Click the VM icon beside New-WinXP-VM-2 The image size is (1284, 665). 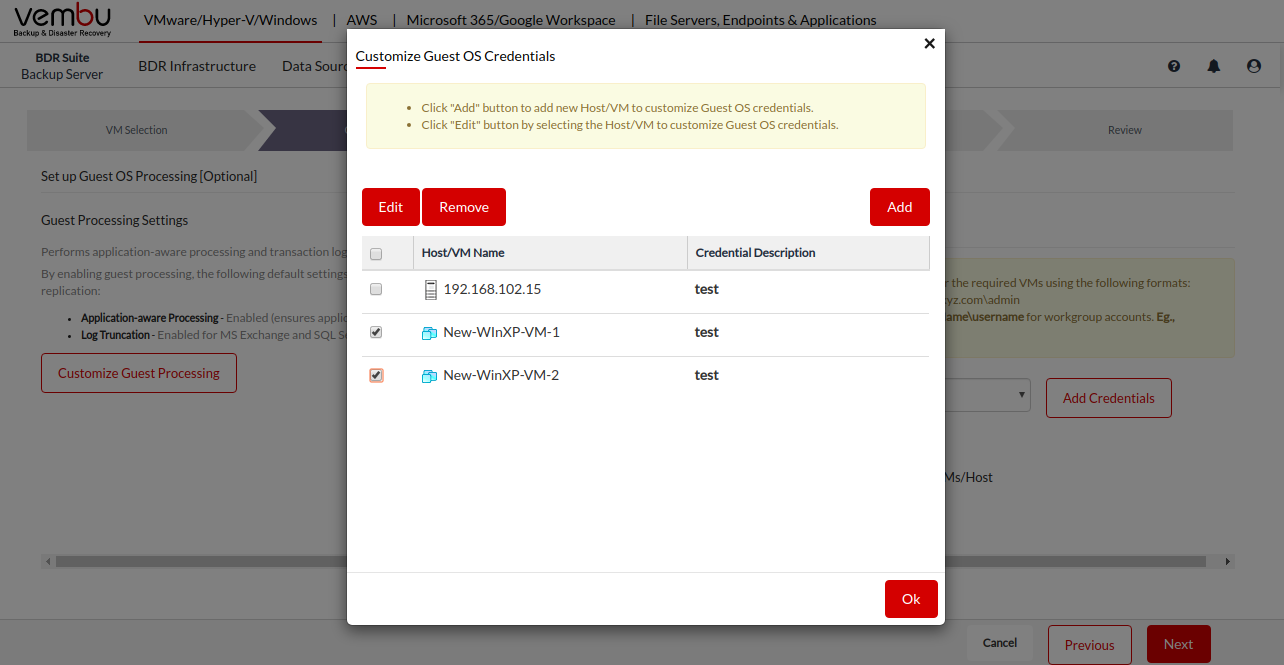(x=430, y=376)
